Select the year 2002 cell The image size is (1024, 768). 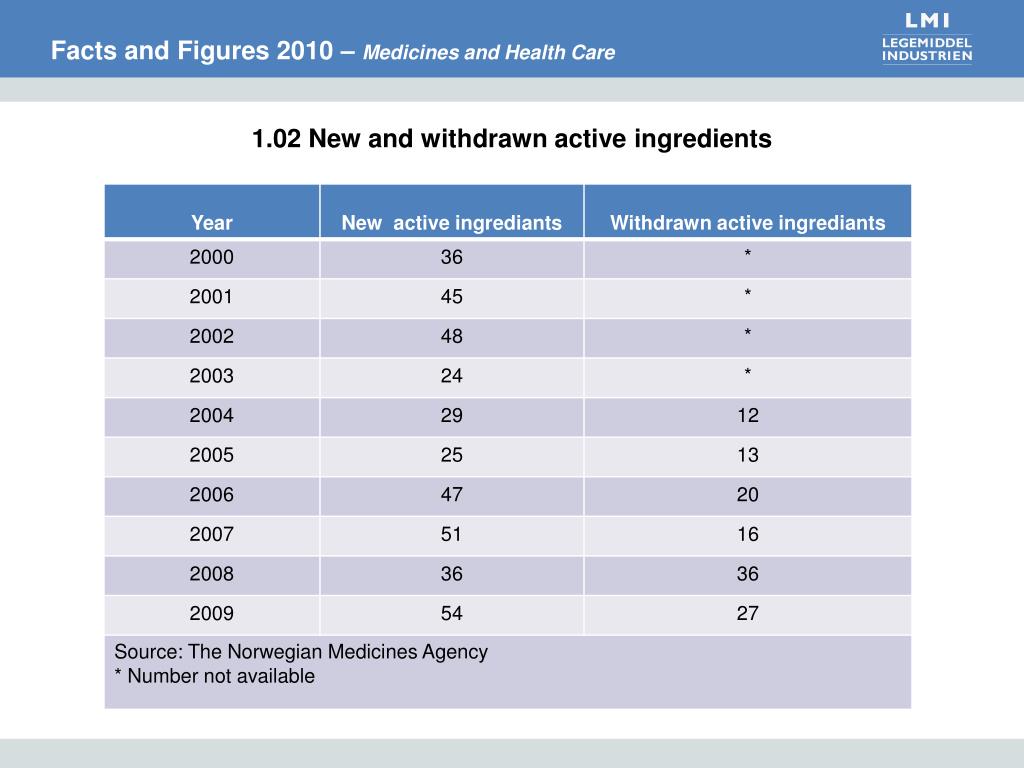[212, 336]
